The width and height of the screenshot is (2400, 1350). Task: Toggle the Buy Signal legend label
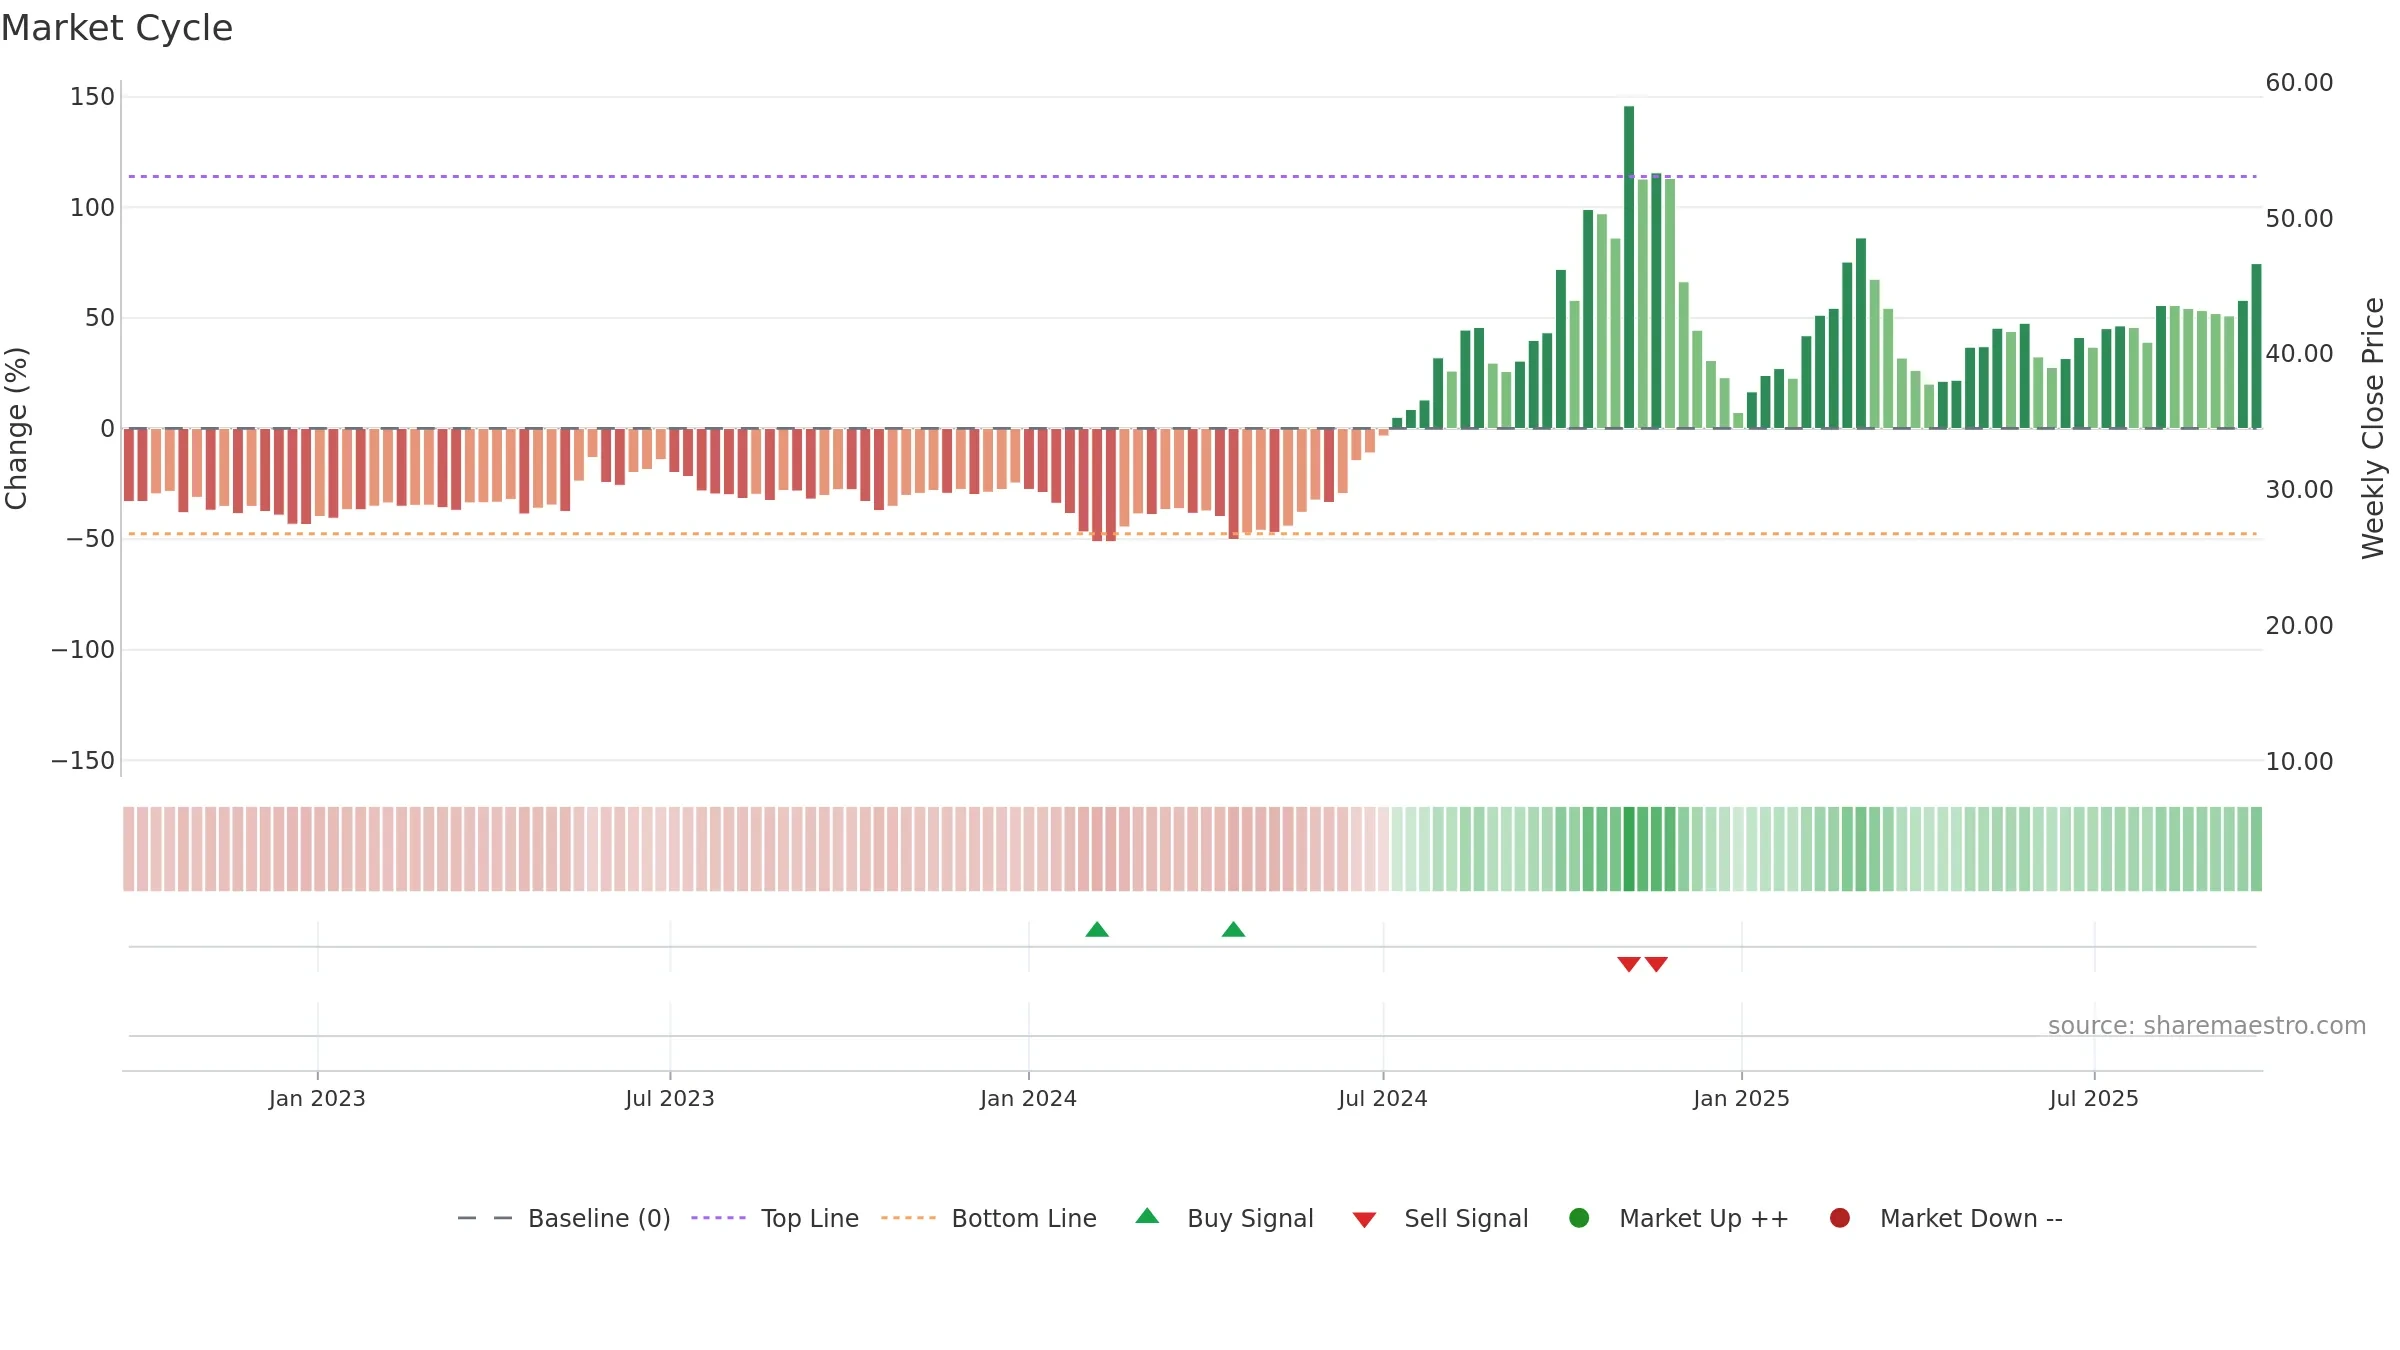pos(1250,1219)
